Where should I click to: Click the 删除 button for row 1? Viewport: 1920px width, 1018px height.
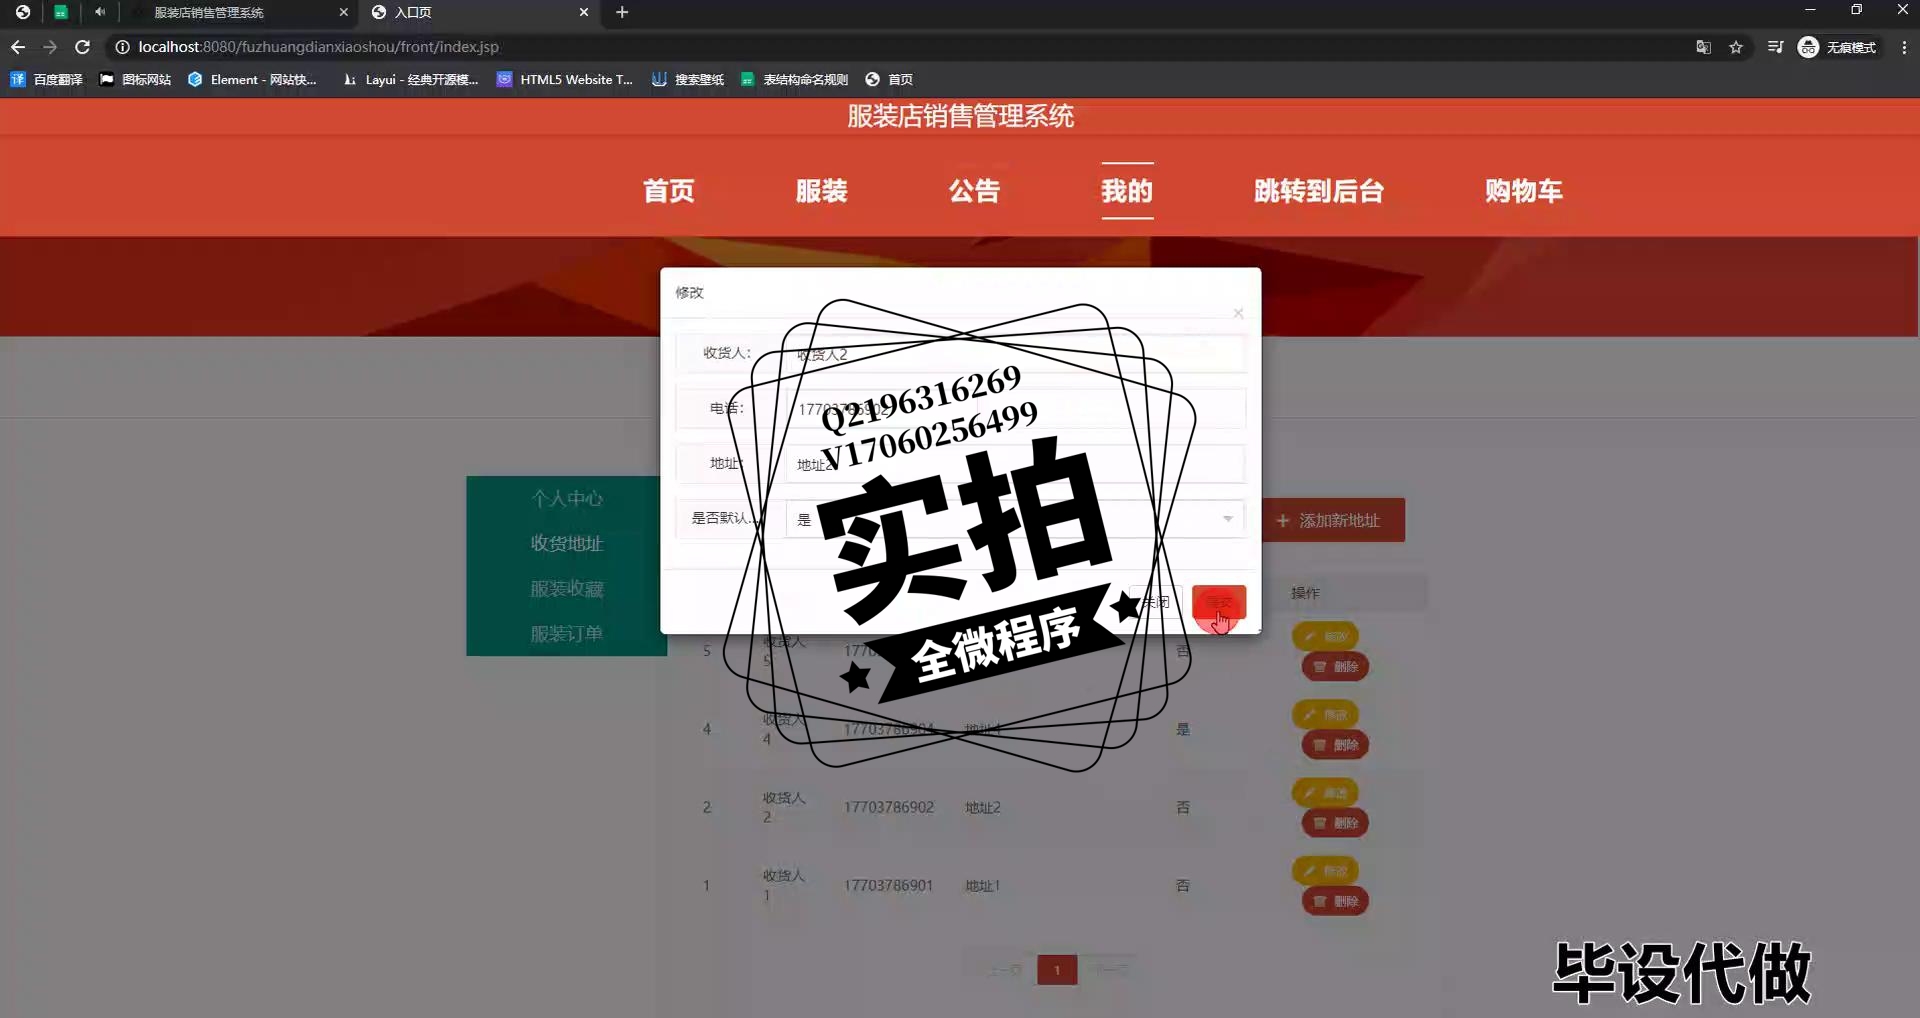(x=1335, y=900)
